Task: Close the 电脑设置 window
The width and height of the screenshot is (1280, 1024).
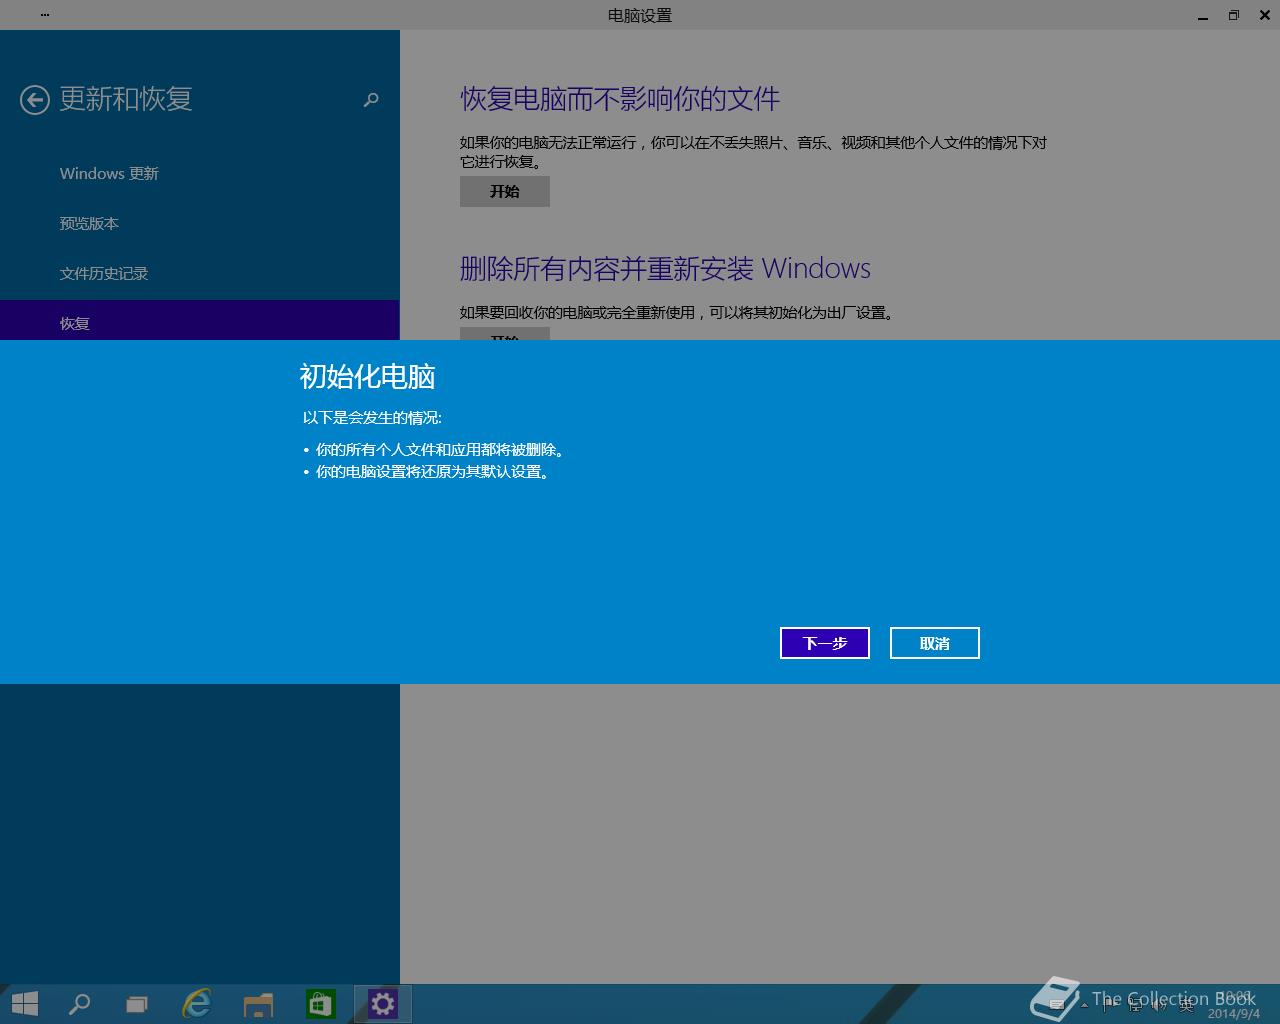Action: [x=1263, y=15]
